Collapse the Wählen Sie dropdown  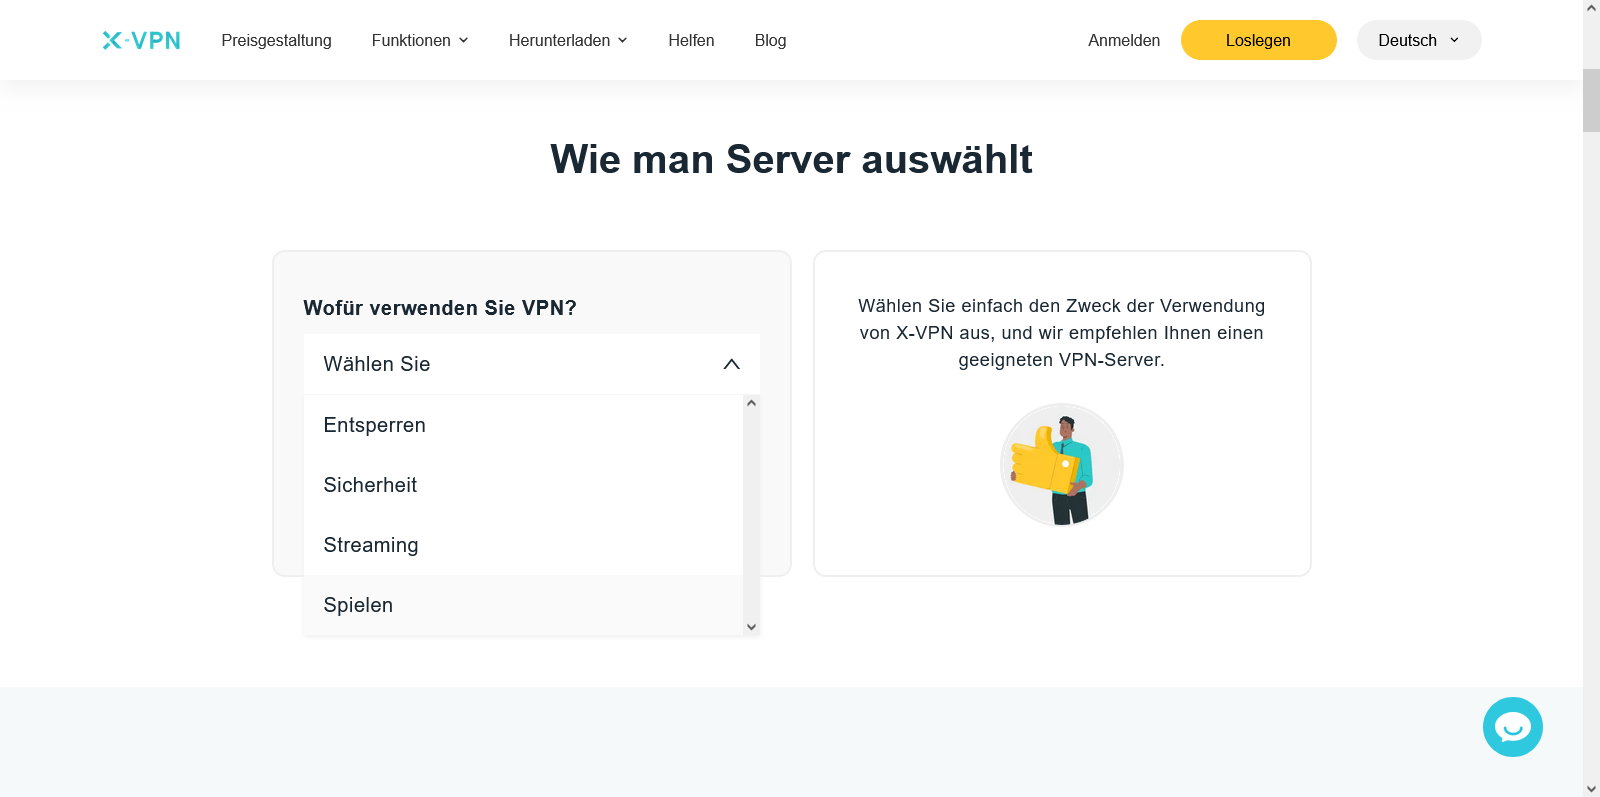point(531,364)
